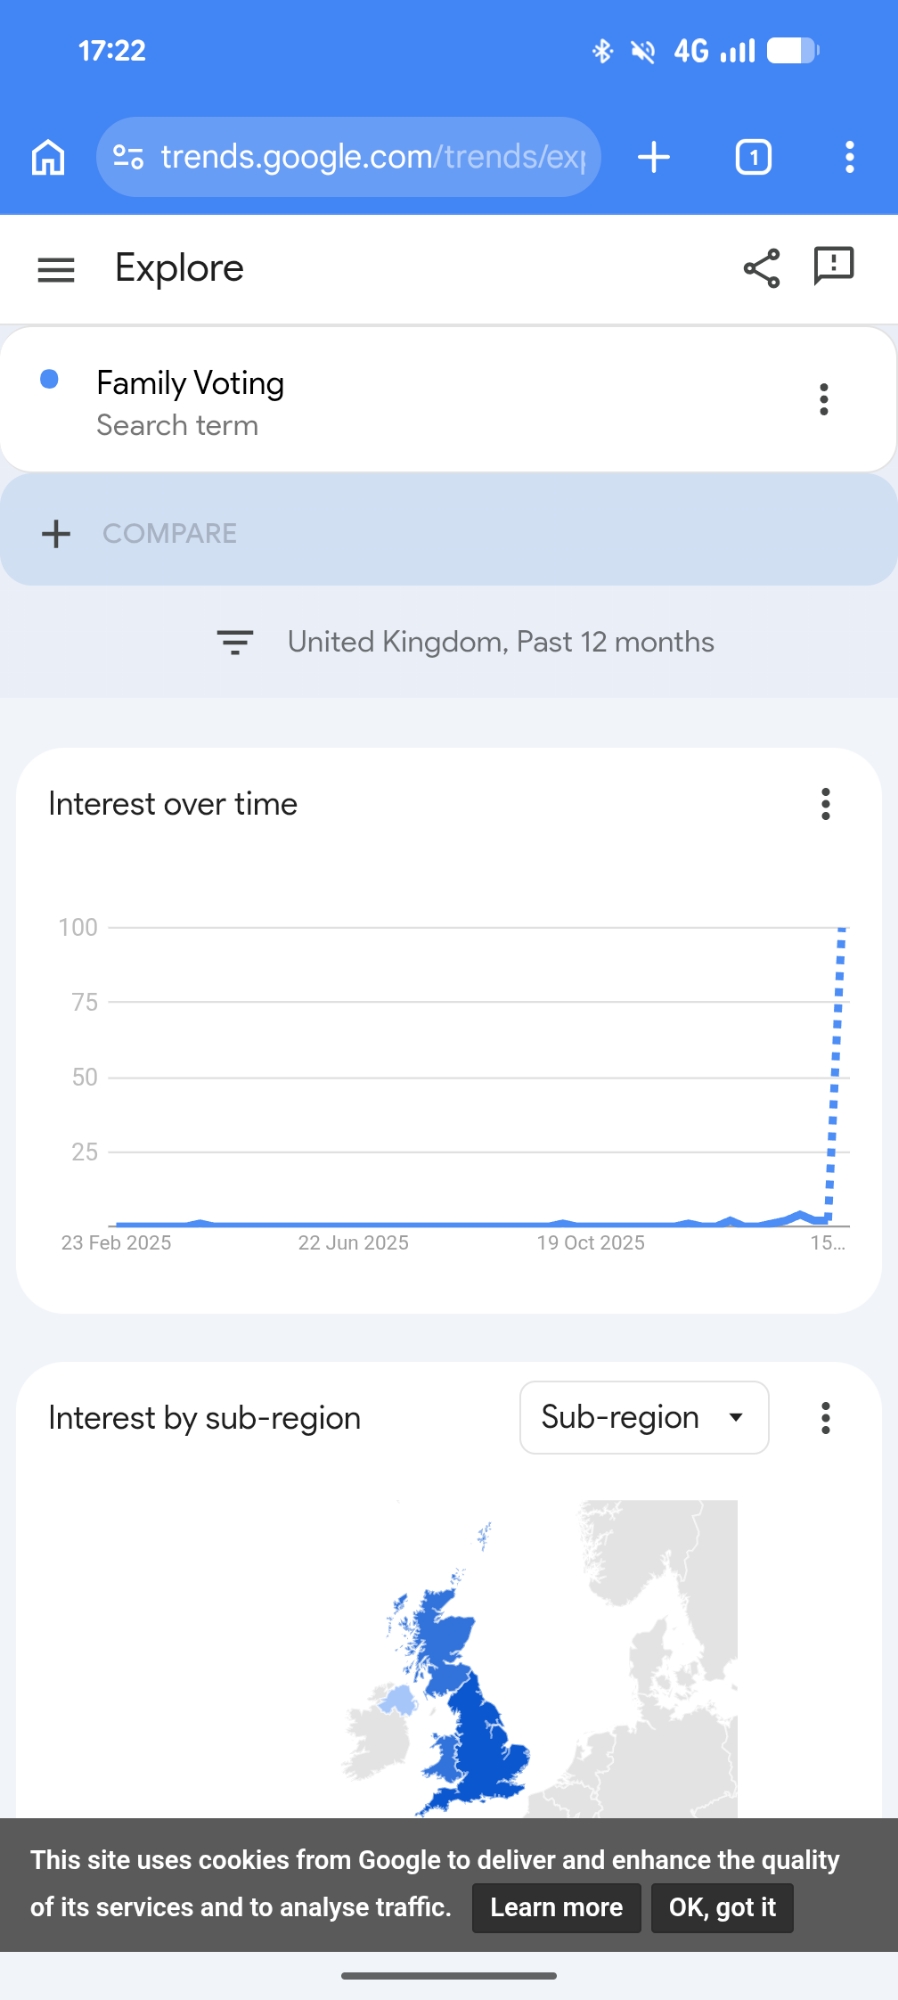Dismiss cookie notice with OK, got it
The width and height of the screenshot is (898, 2000).
point(722,1907)
